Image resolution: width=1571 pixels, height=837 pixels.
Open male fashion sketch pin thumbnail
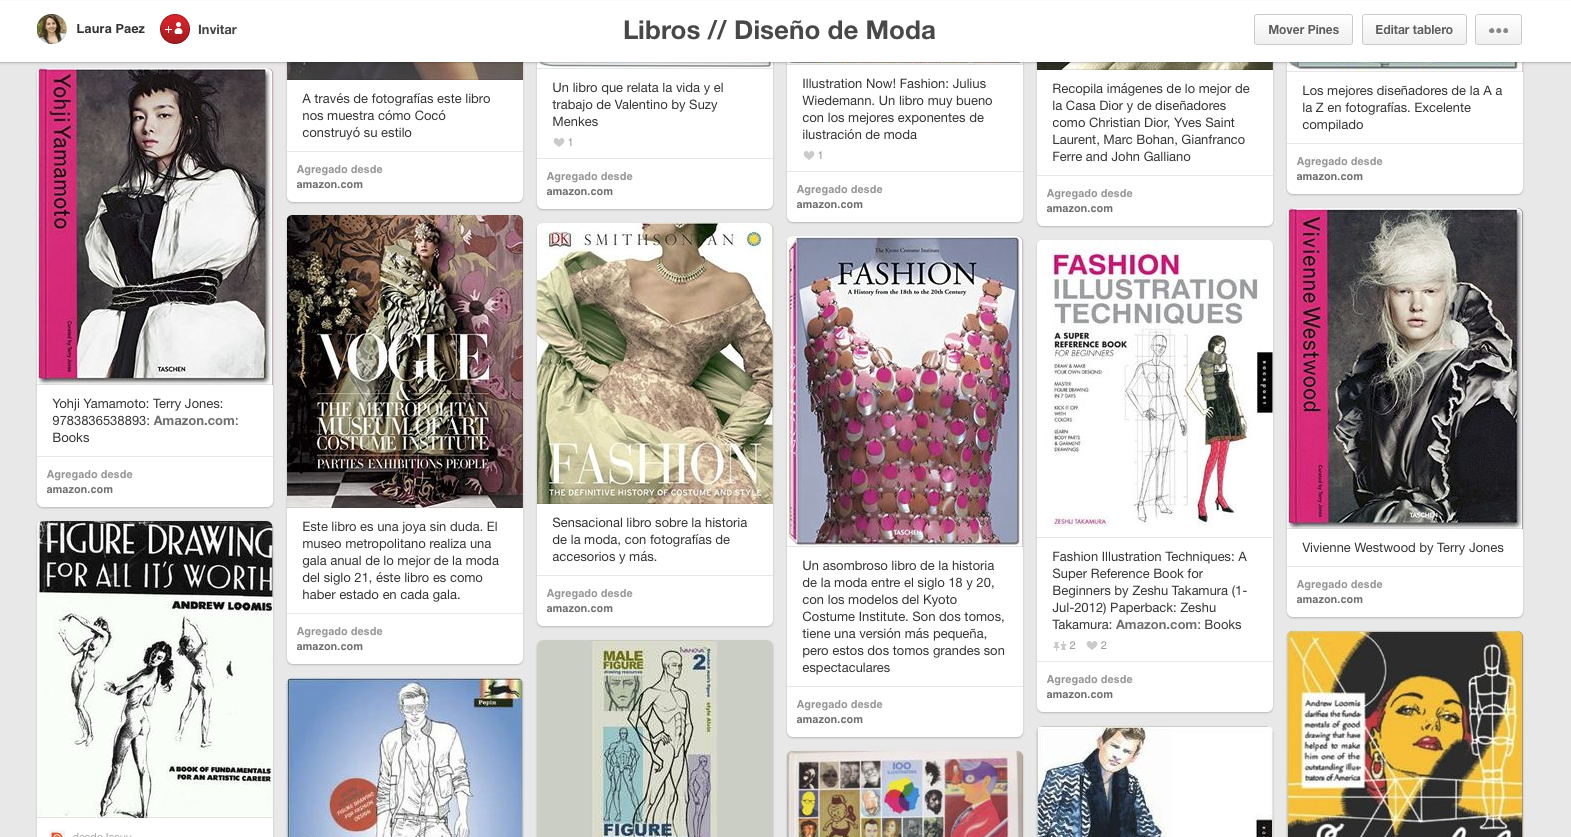pos(1155,782)
